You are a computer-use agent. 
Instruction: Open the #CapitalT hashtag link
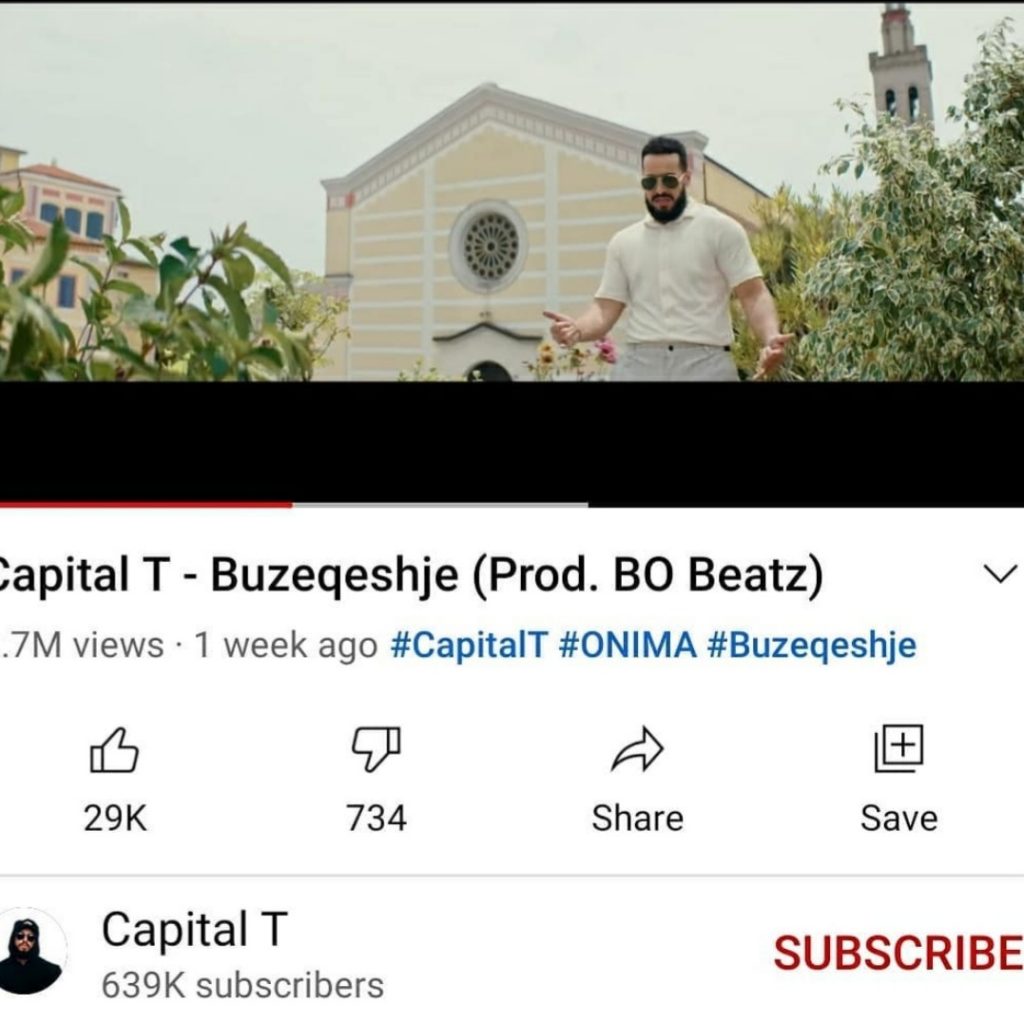[469, 645]
